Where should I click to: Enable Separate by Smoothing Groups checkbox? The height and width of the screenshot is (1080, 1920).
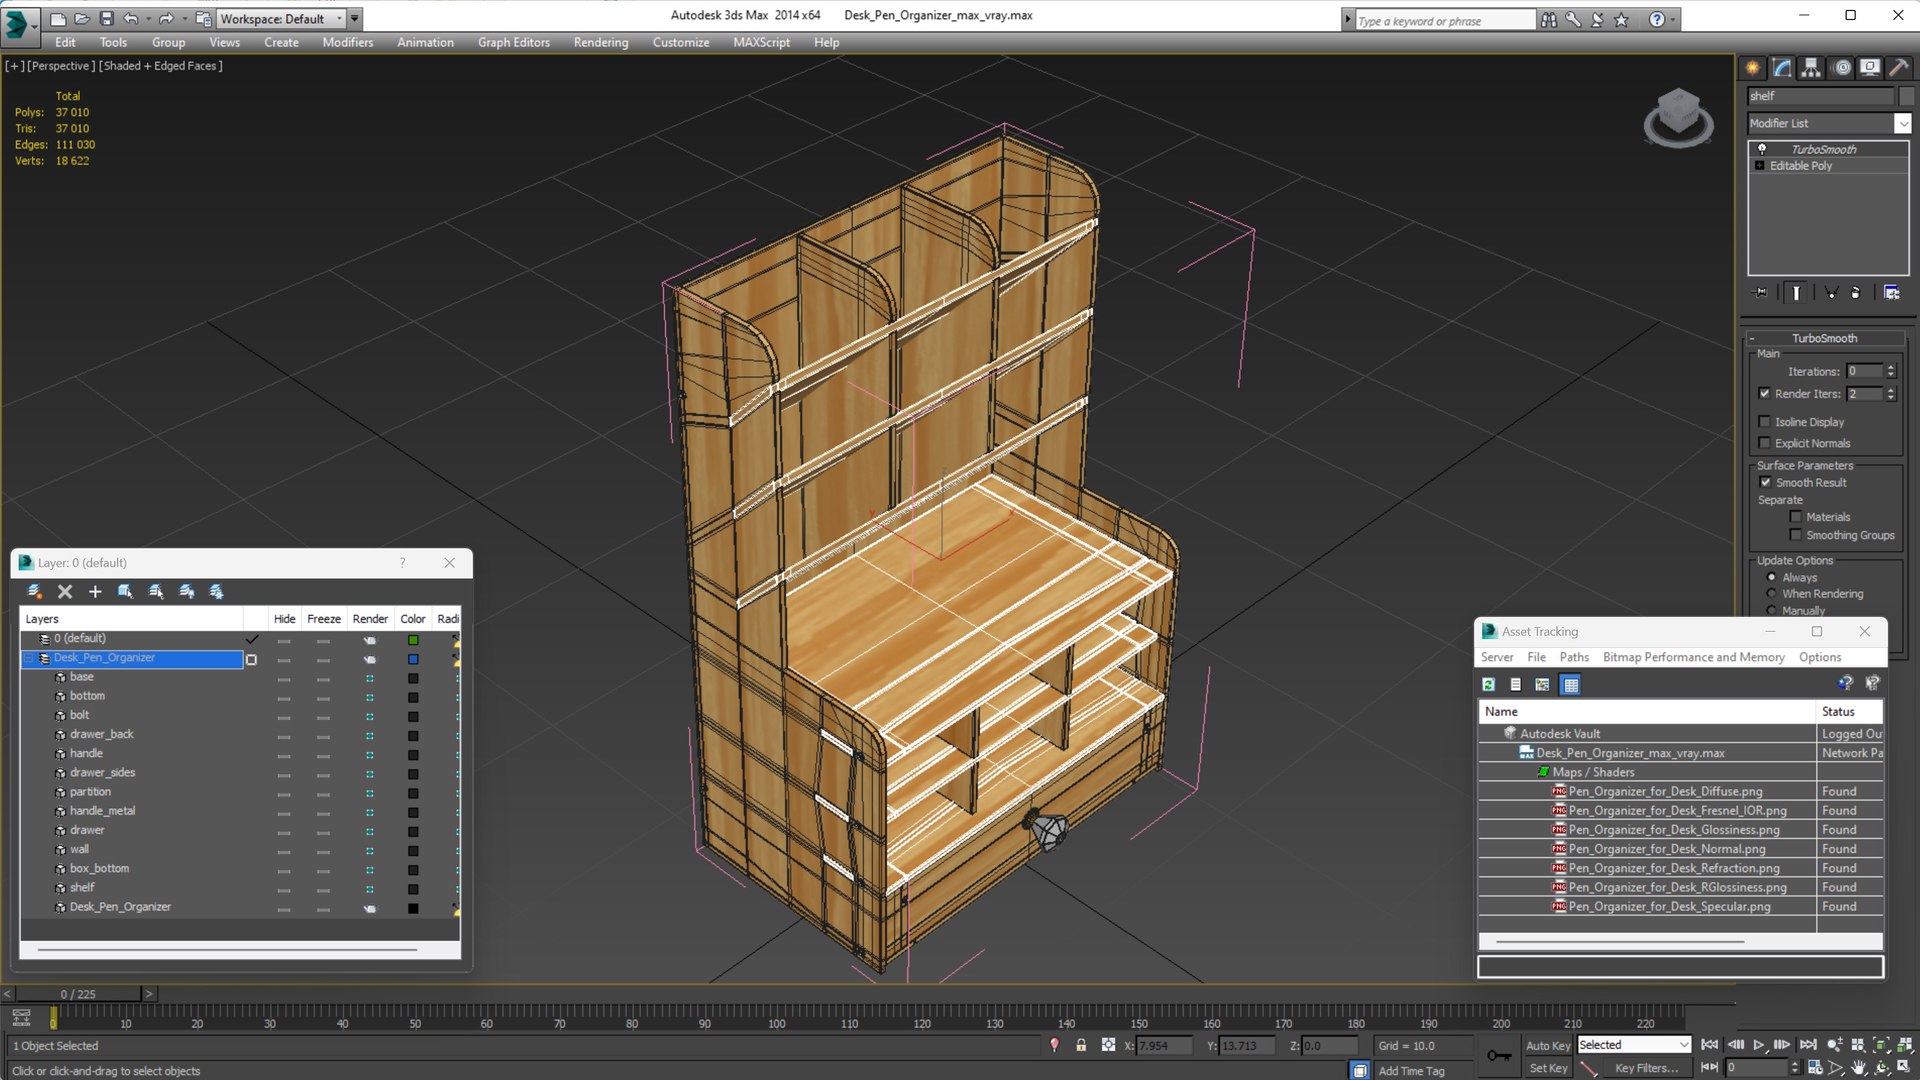click(x=1796, y=535)
